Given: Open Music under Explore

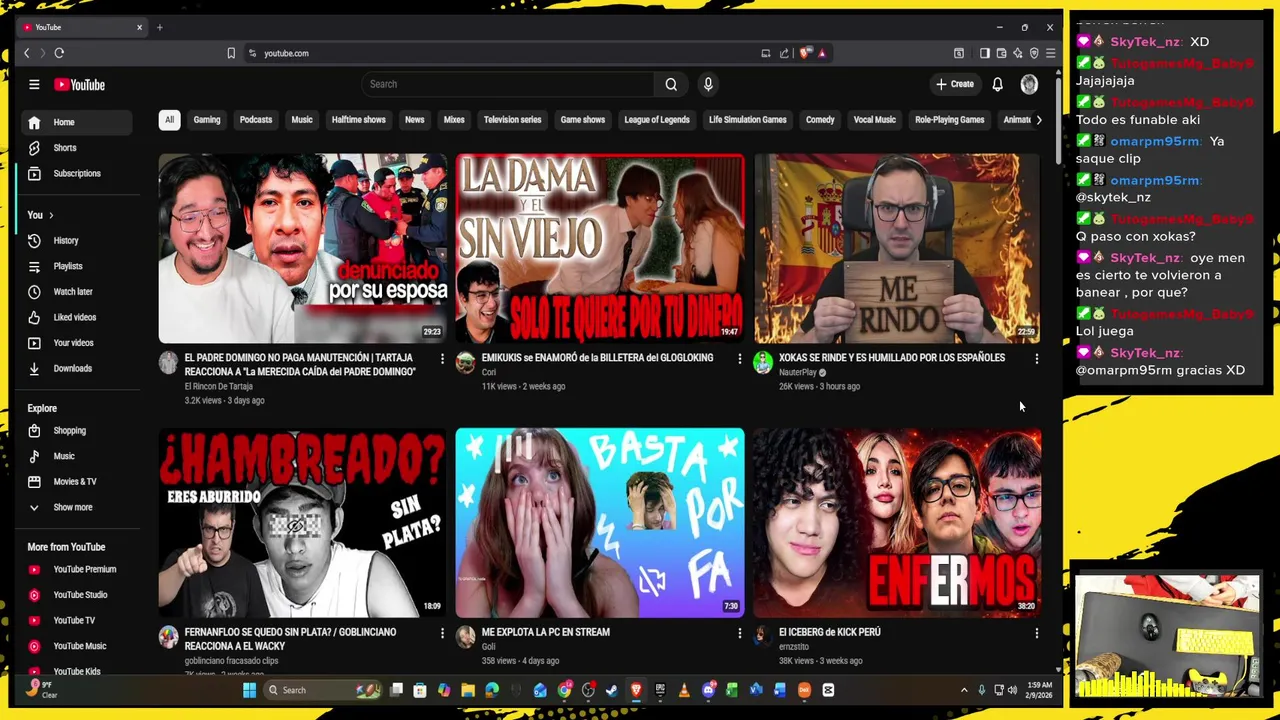Looking at the screenshot, I should coord(77,456).
